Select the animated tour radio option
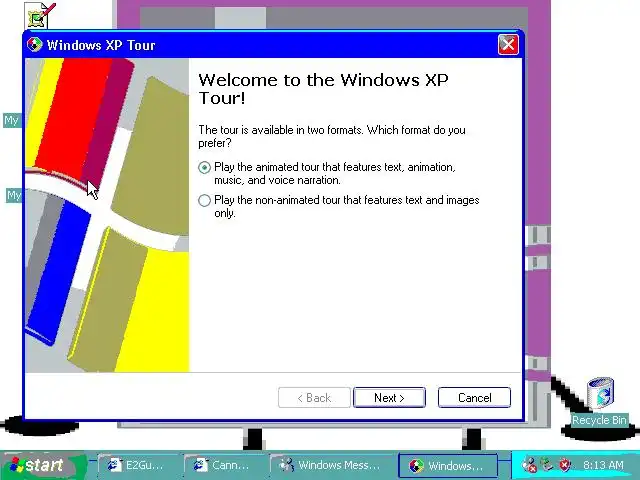The height and width of the screenshot is (480, 640). (x=204, y=168)
